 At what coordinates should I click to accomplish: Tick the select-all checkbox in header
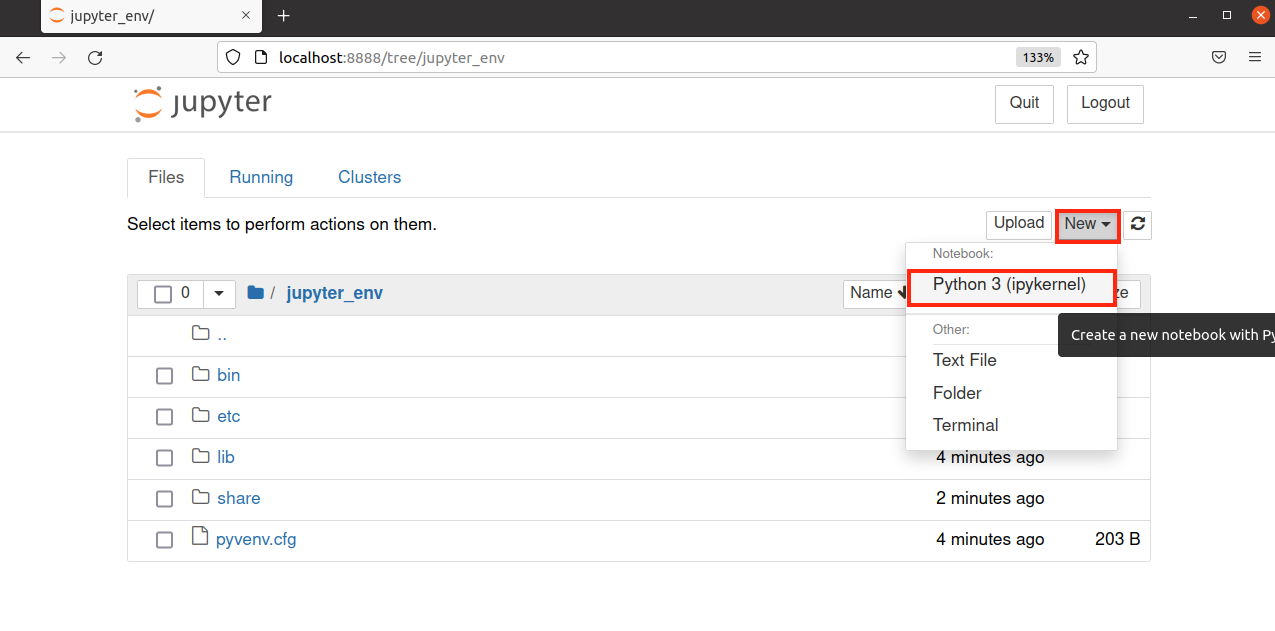162,294
